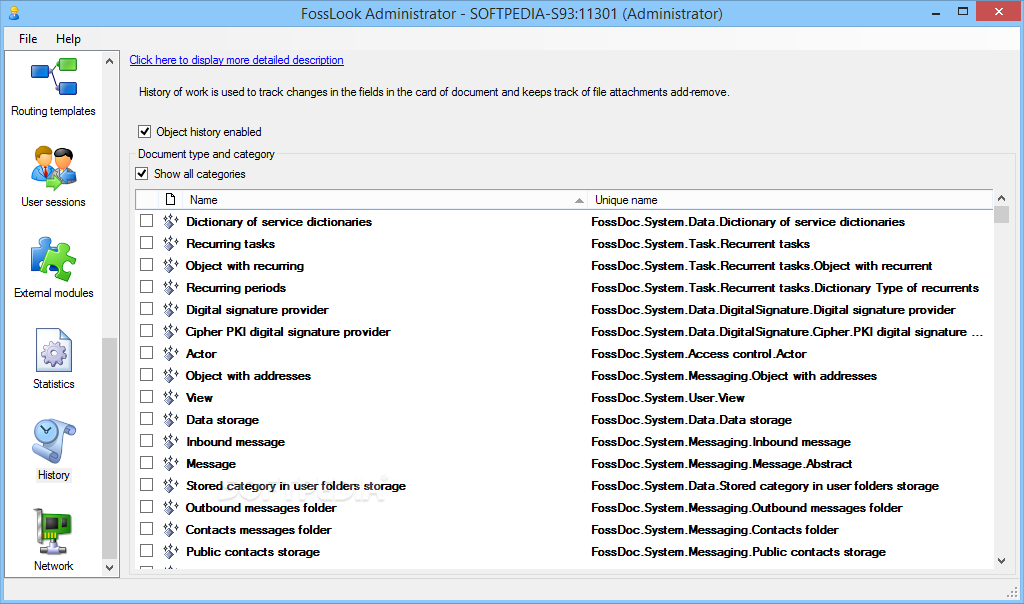Disable the Object history enabled checkbox
The image size is (1024, 604).
(145, 132)
